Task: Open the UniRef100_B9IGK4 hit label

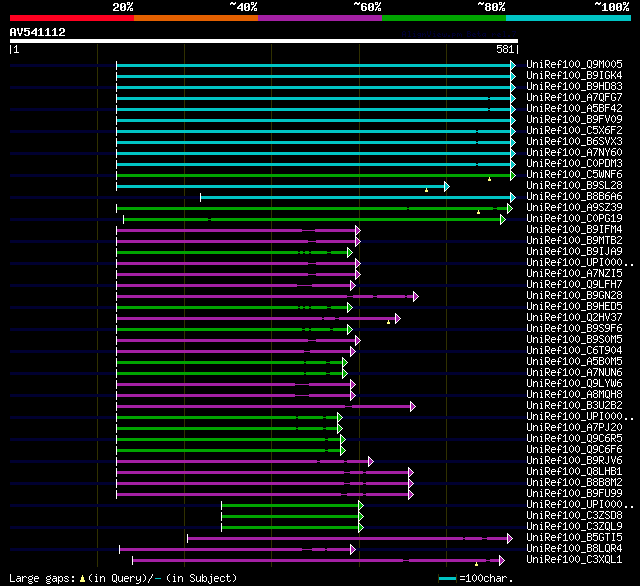Action: click(574, 75)
